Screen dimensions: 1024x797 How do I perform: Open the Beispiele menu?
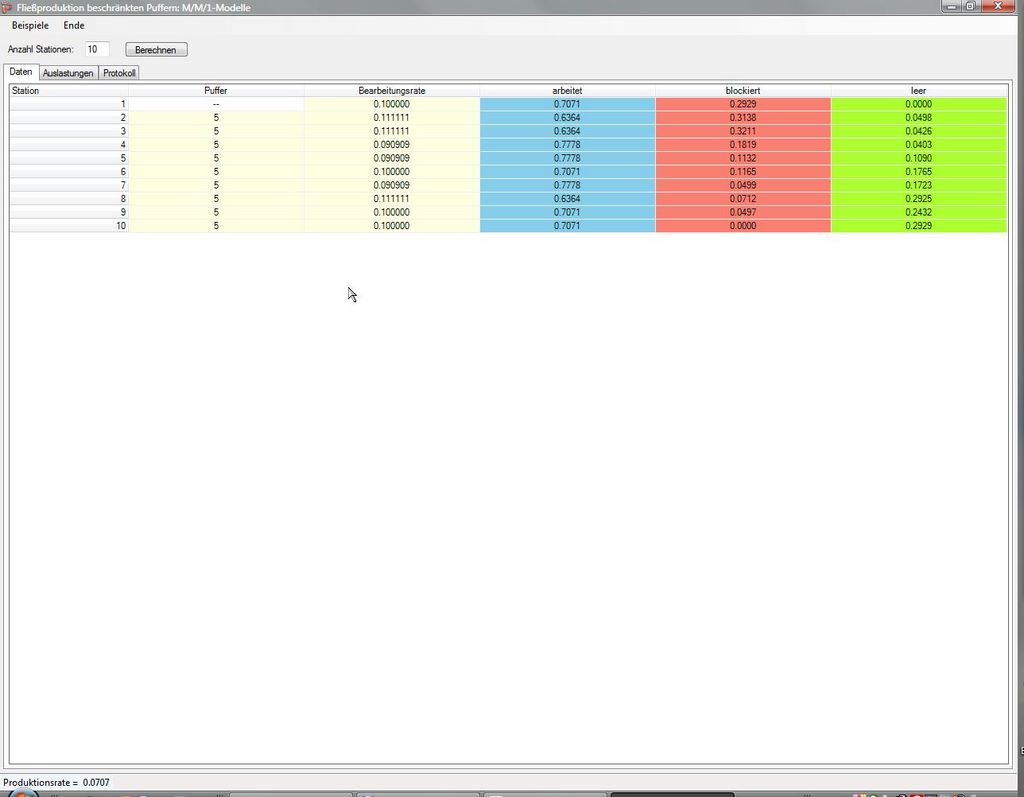(30, 25)
